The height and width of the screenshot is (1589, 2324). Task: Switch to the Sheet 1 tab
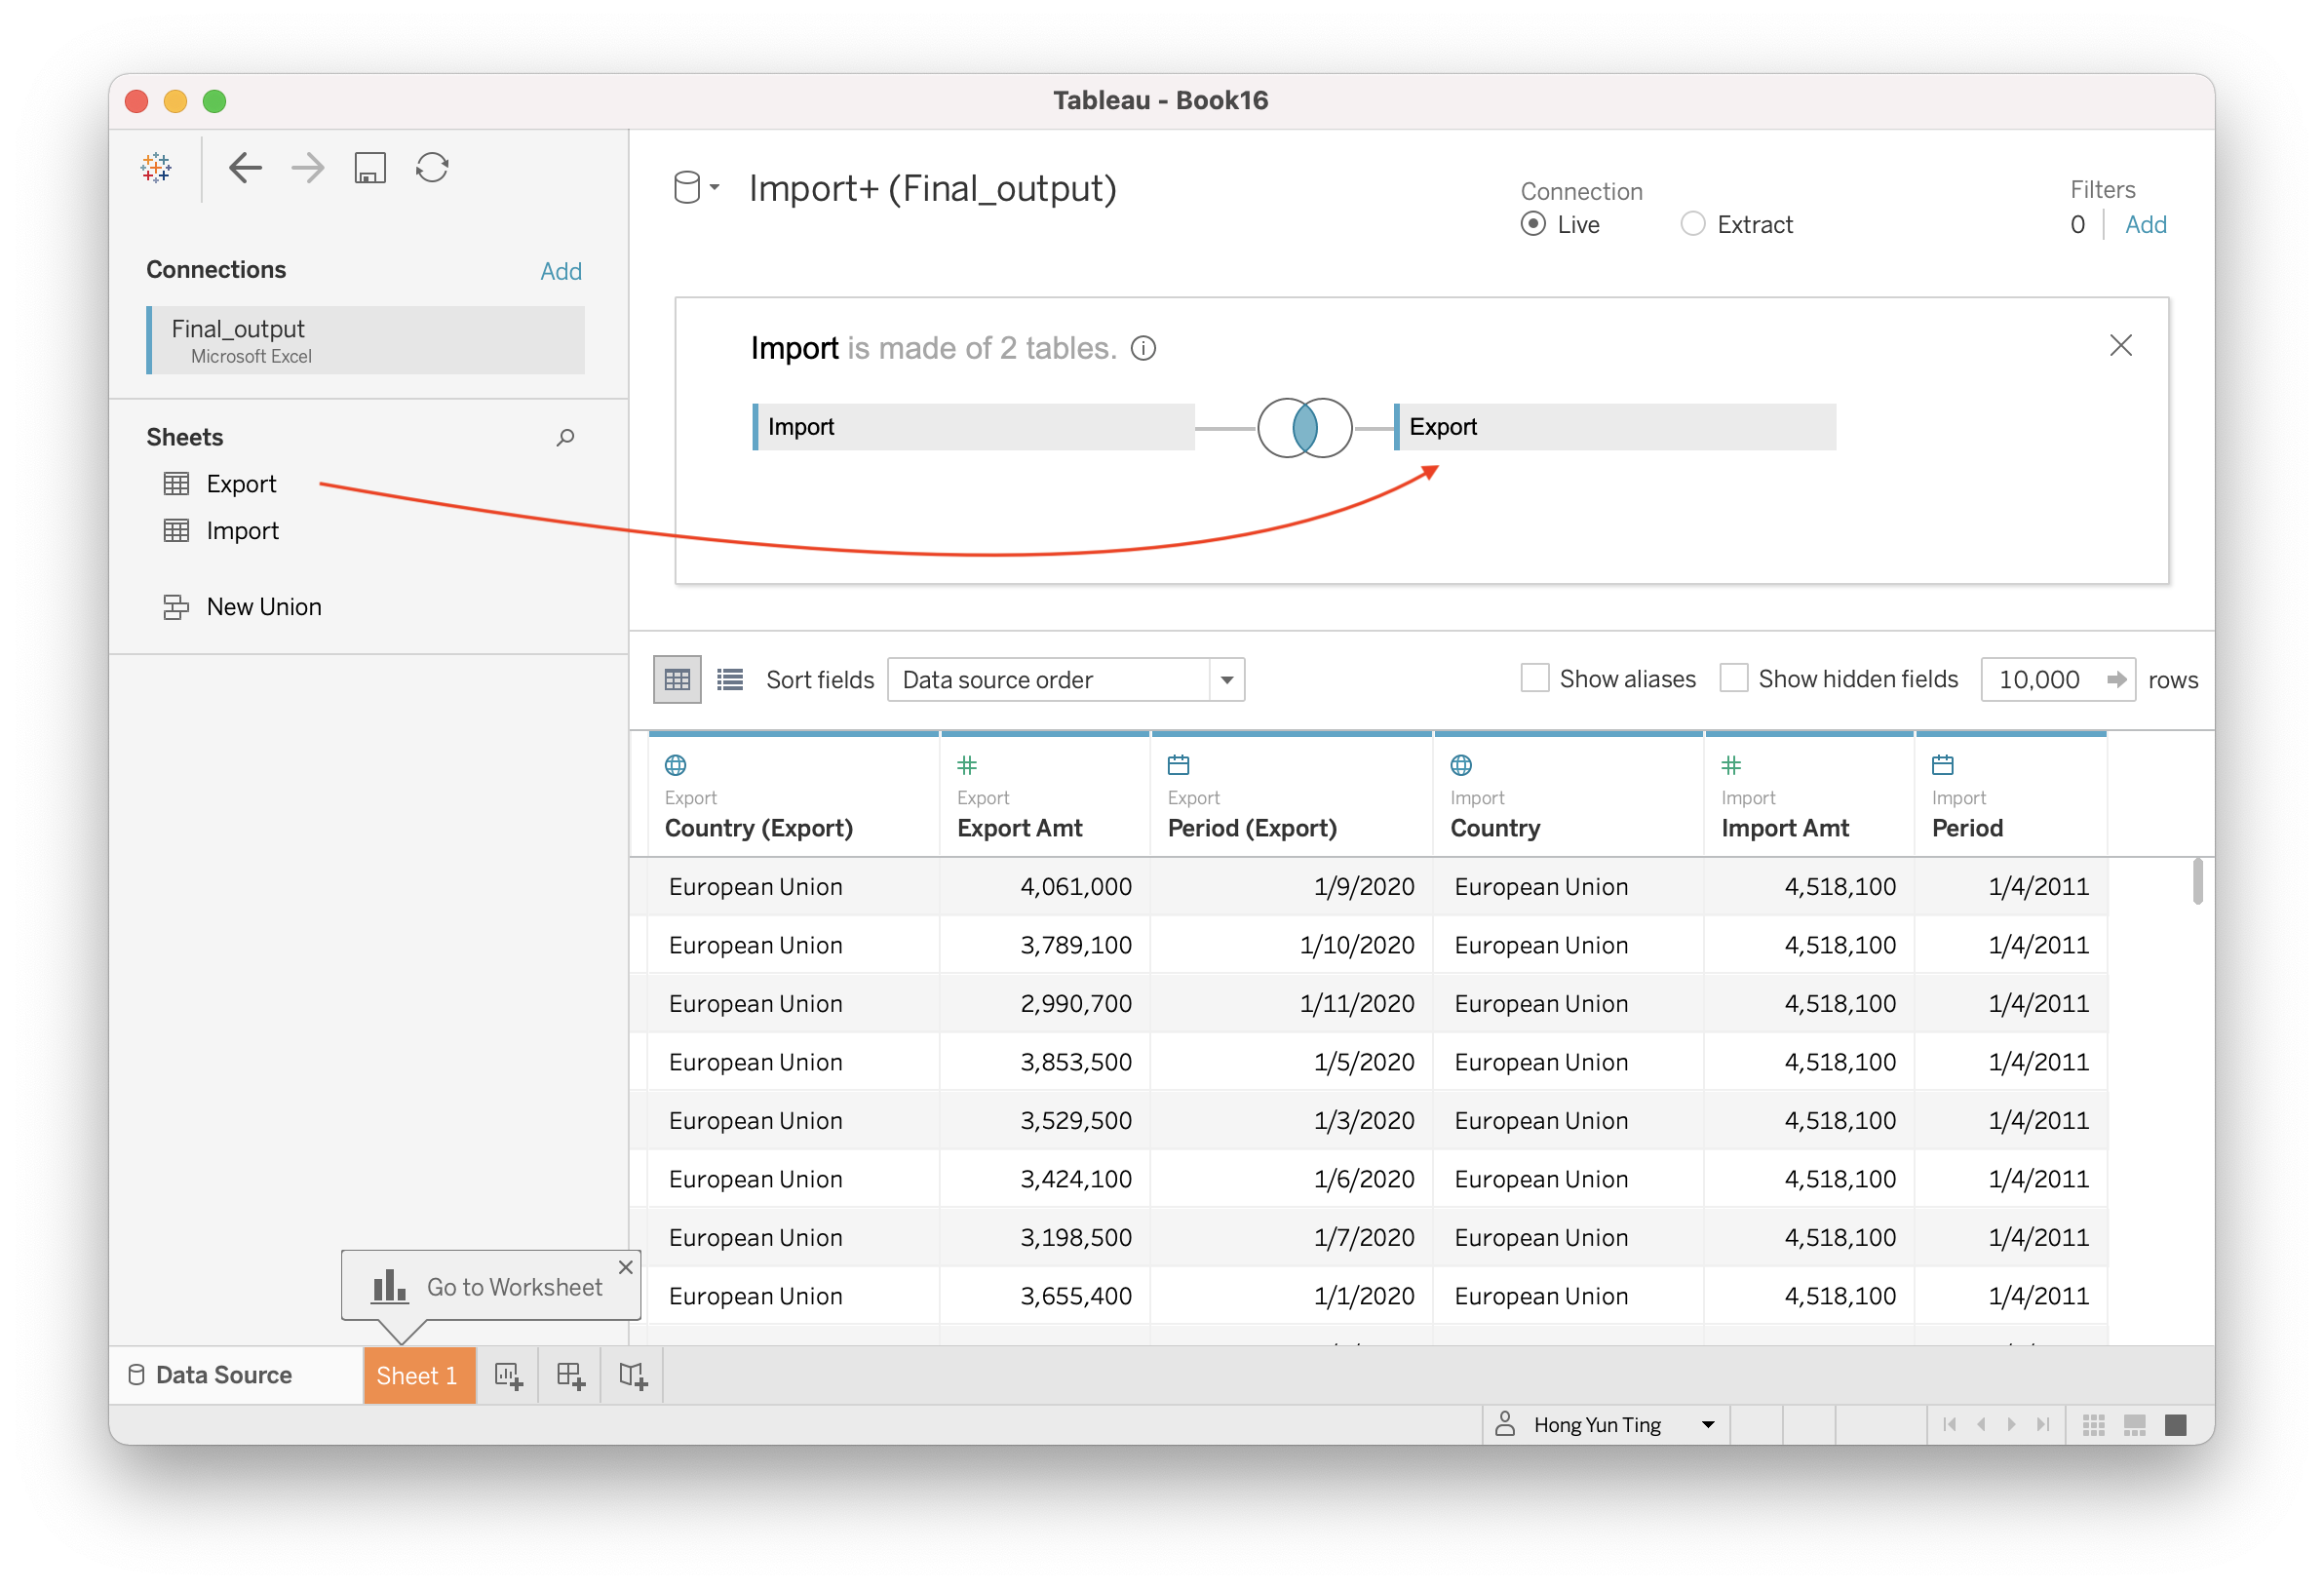pyautogui.click(x=417, y=1375)
